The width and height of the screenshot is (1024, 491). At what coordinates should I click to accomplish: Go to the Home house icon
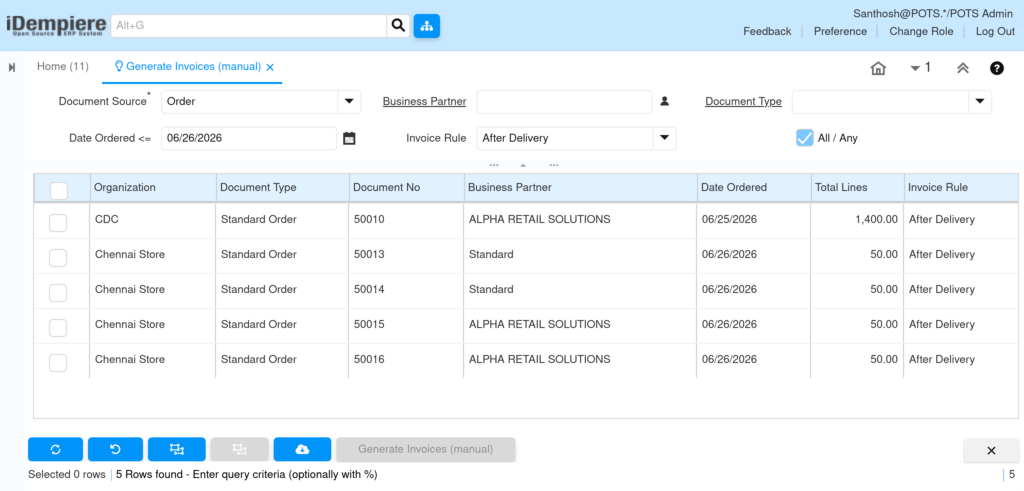pos(878,68)
